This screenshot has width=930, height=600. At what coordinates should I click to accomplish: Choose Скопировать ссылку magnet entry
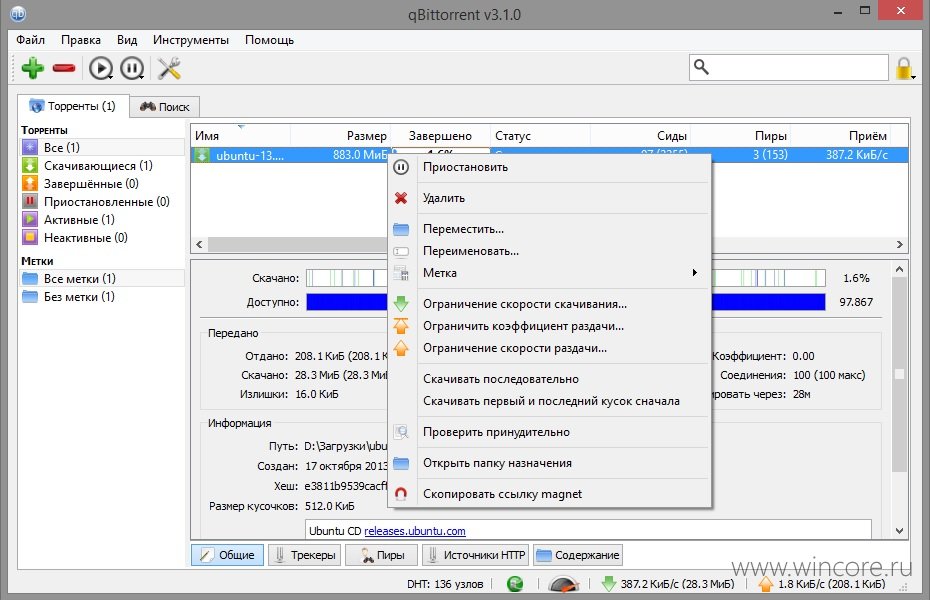(x=550, y=494)
